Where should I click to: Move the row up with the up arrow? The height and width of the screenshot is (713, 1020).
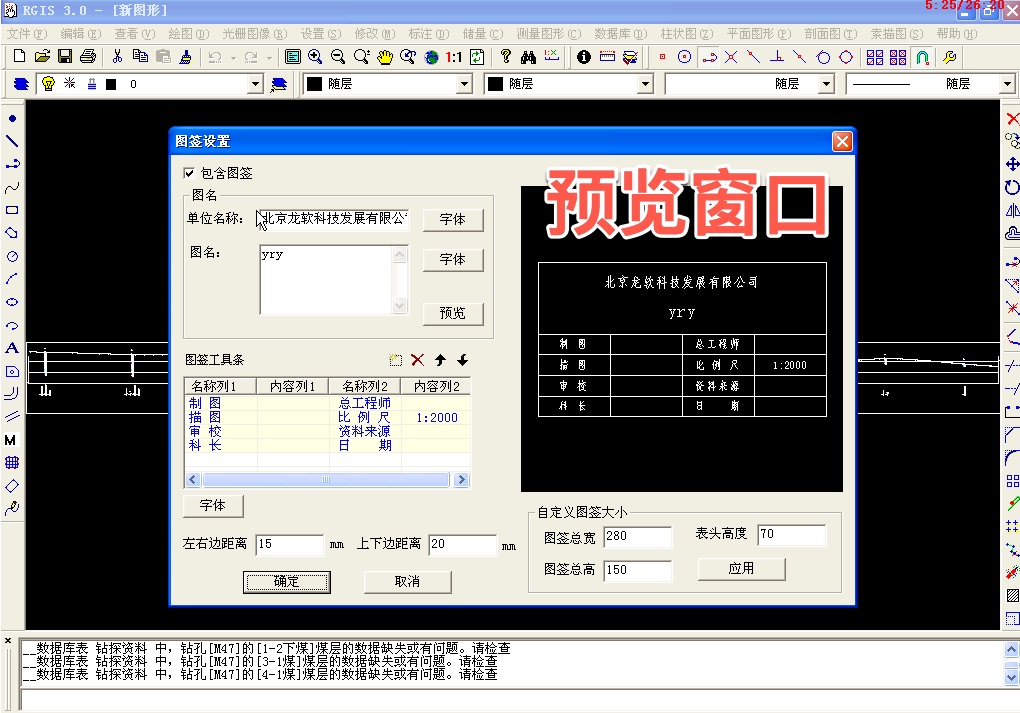[x=441, y=360]
